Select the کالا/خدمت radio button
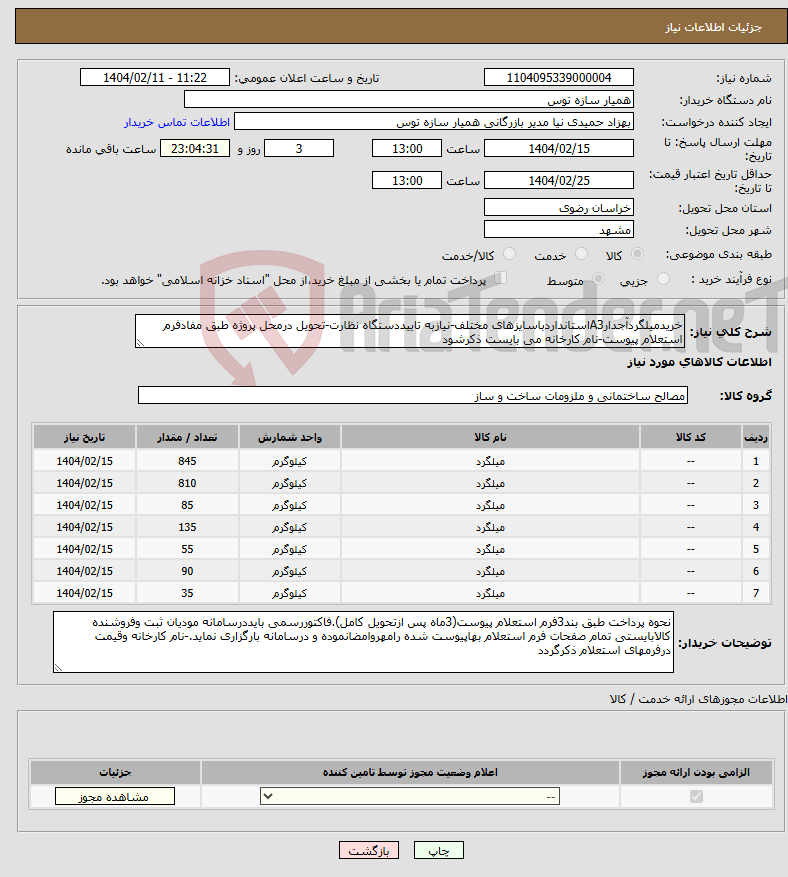This screenshot has width=788, height=877. [x=509, y=254]
